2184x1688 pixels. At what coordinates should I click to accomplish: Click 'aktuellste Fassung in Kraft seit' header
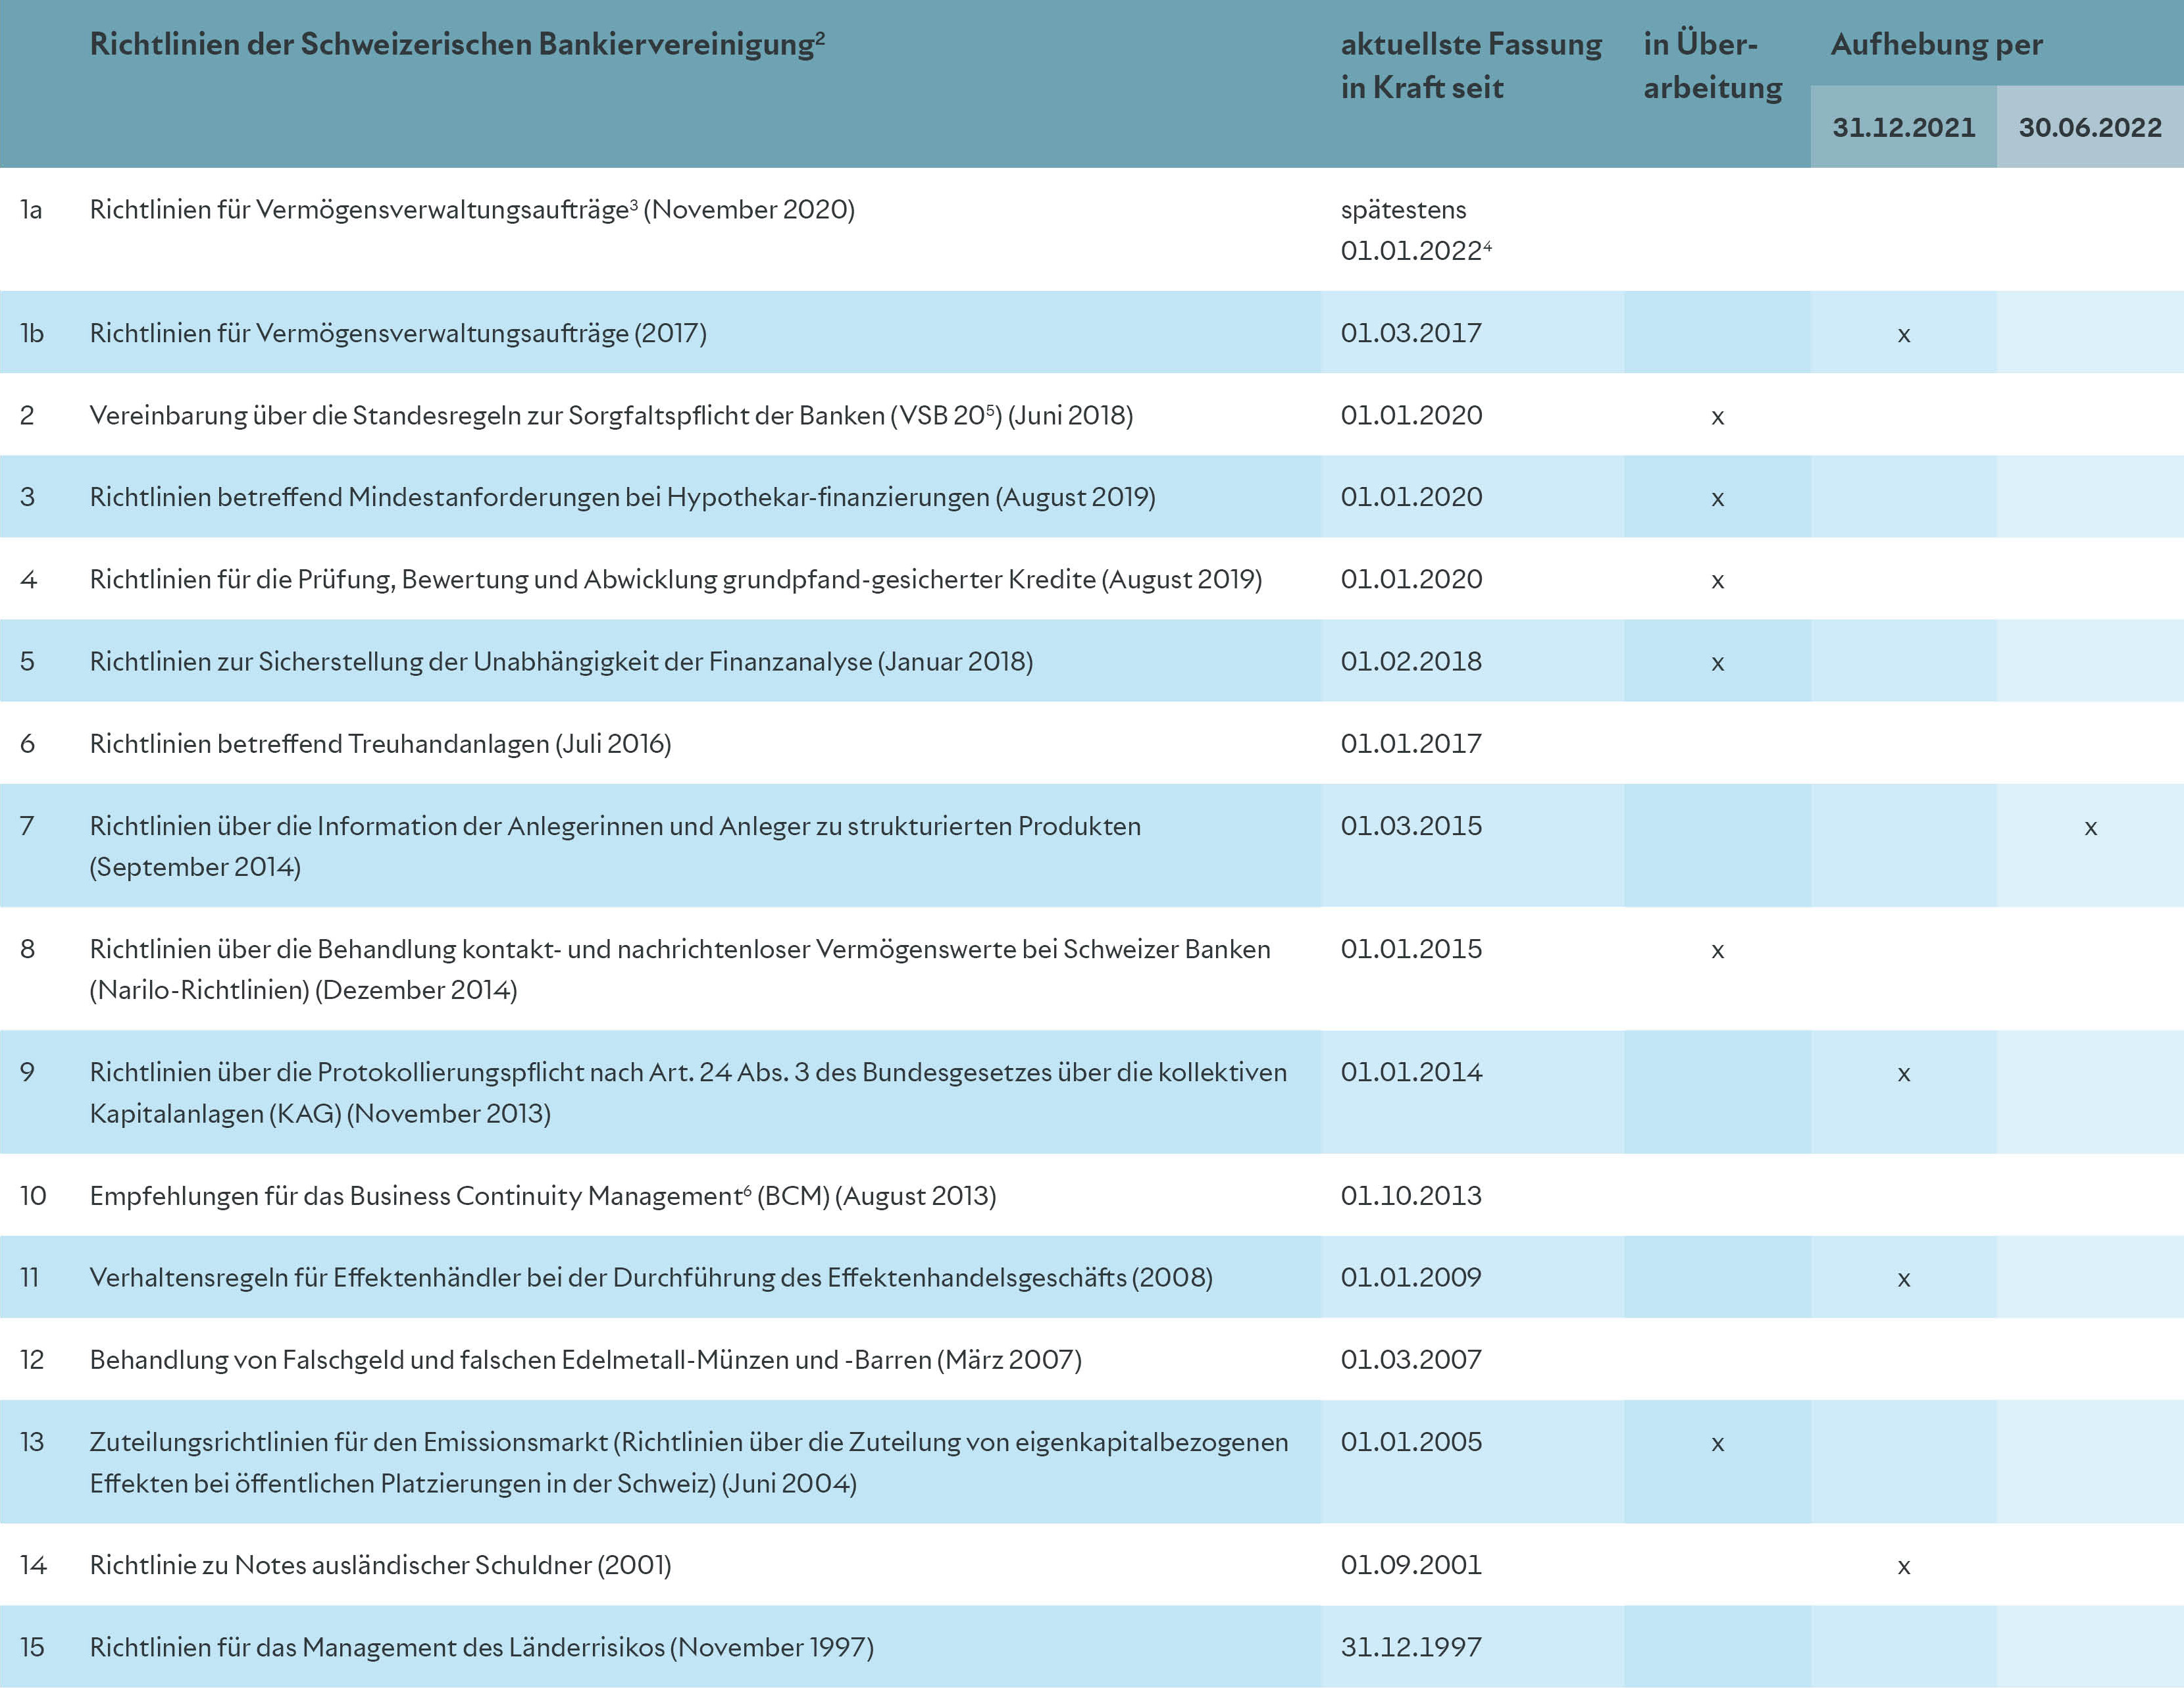(1470, 66)
